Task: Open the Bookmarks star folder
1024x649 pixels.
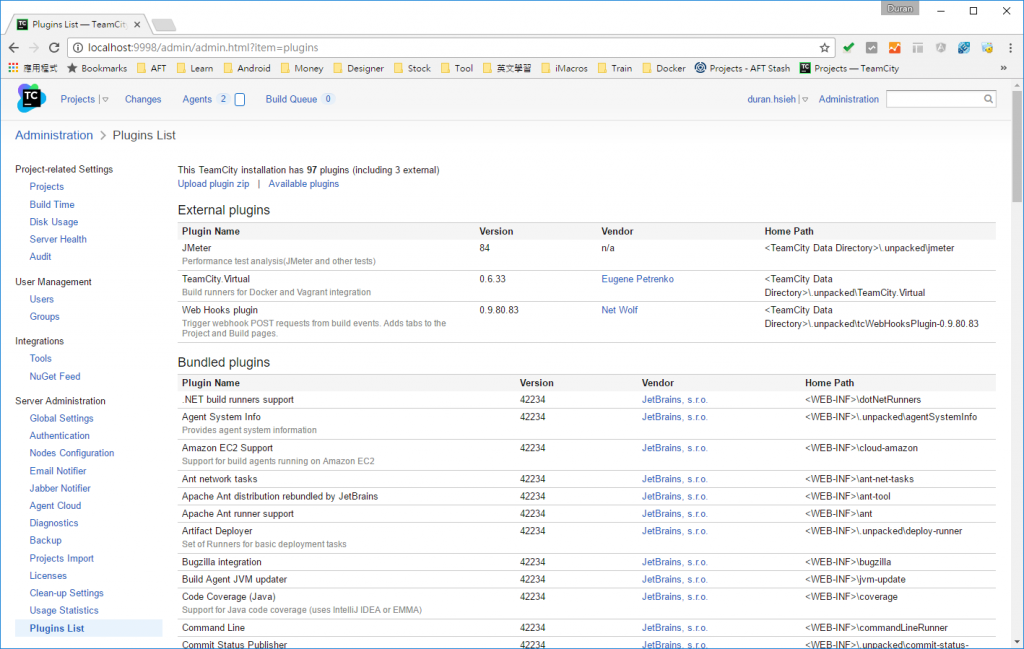Action: click(x=97, y=68)
